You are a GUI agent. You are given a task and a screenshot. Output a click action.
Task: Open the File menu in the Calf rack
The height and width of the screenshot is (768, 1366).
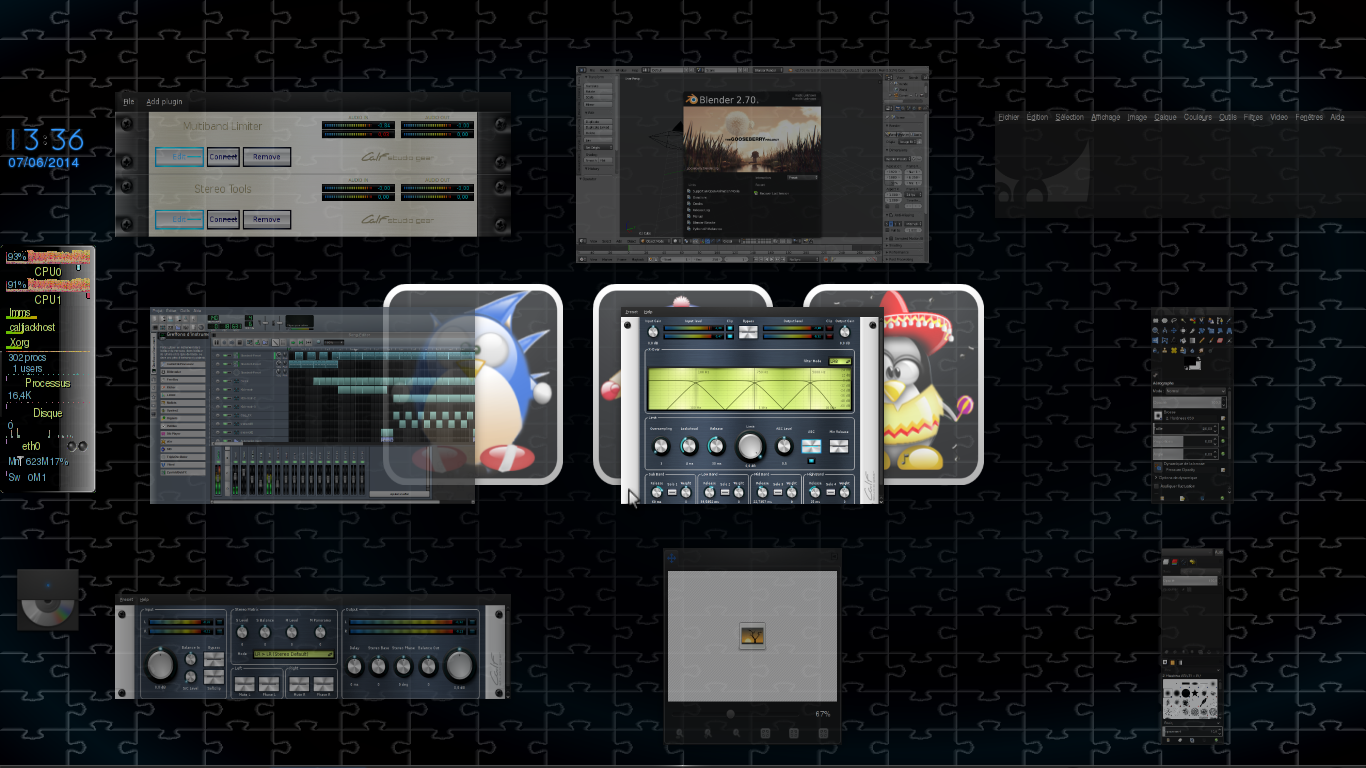point(128,101)
